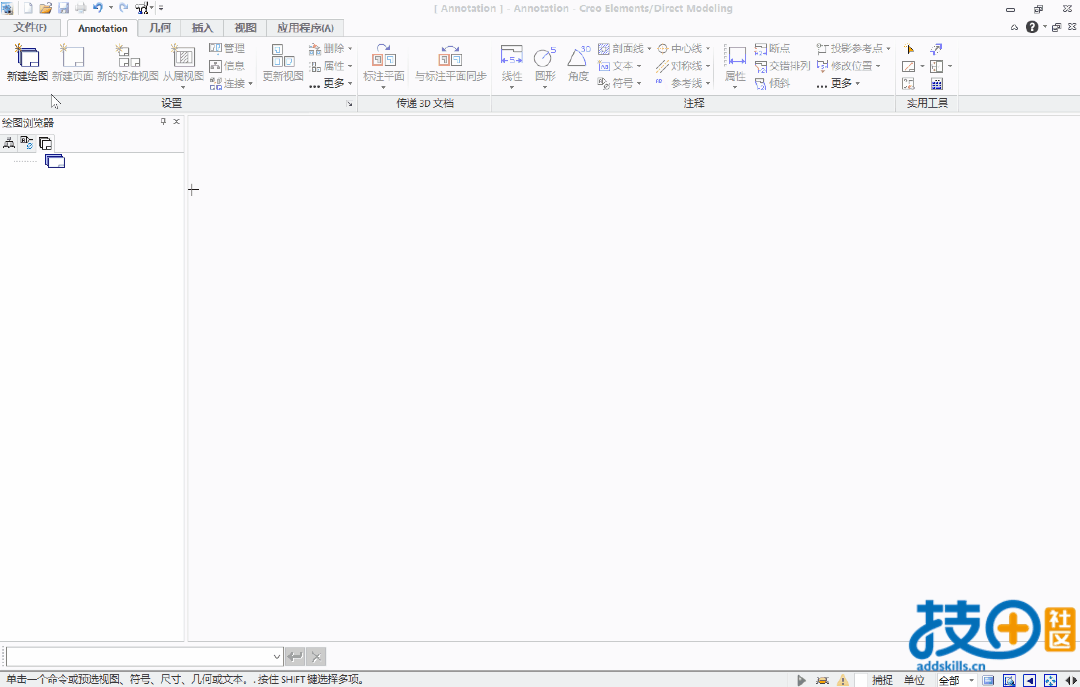Viewport: 1080px width, 687px height.
Task: Click the stacked pages icon in 绘图浏览器 toolbar
Action: (x=45, y=143)
